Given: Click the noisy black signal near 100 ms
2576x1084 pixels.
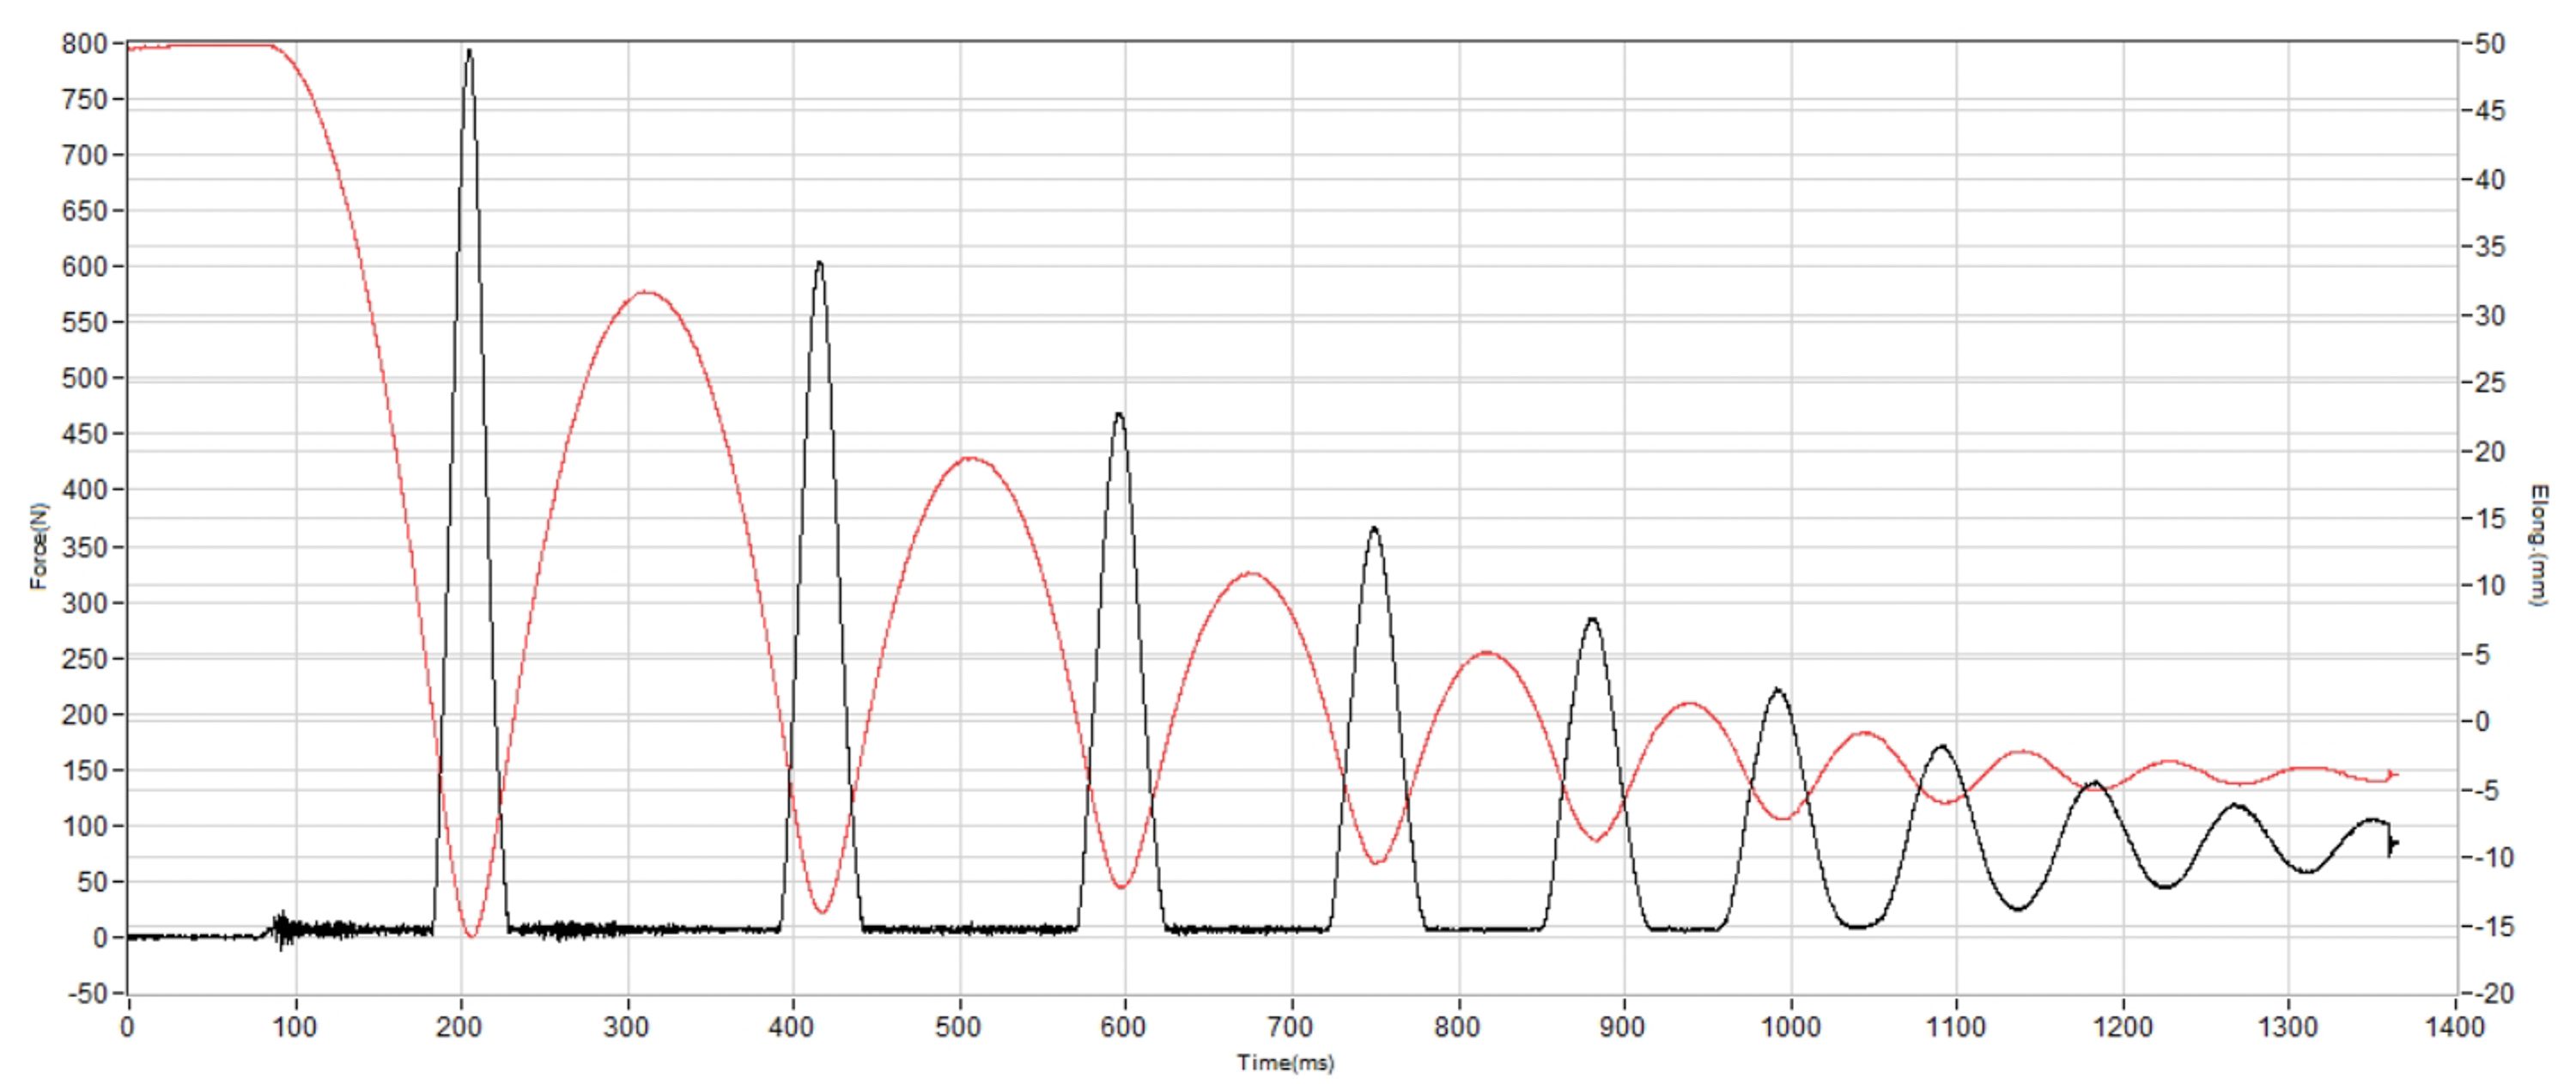Looking at the screenshot, I should click(x=285, y=929).
